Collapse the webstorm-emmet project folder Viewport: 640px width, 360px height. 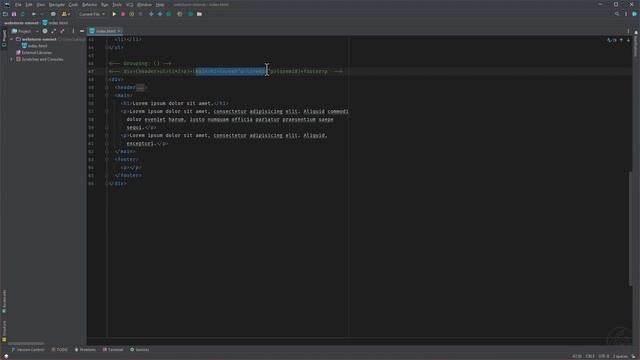point(12,39)
